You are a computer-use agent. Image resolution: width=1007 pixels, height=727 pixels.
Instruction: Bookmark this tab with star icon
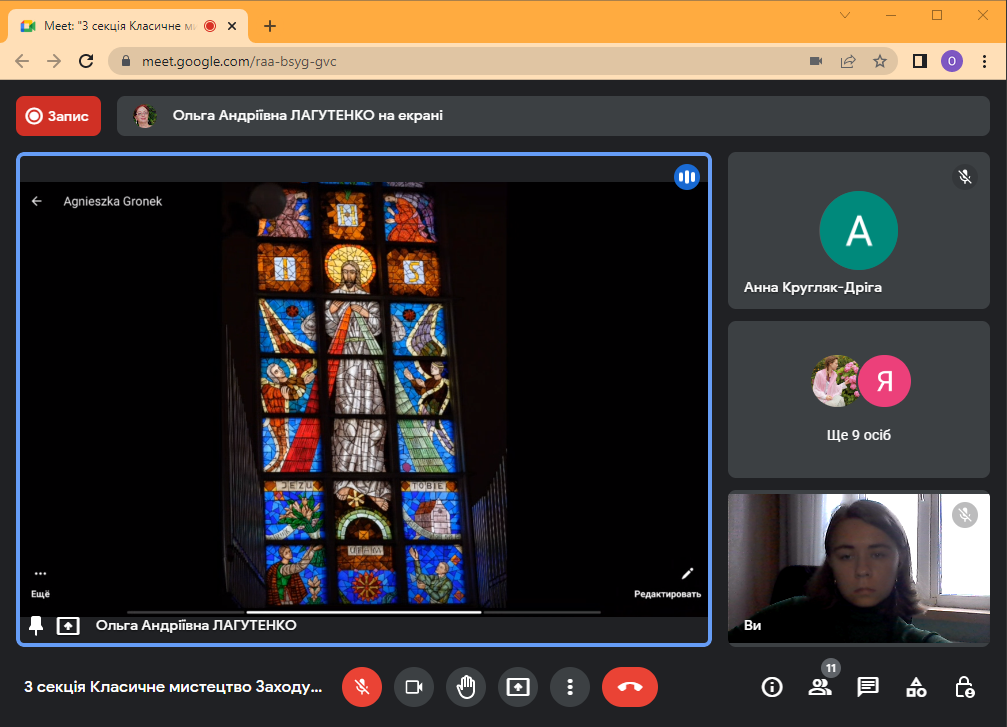[880, 62]
